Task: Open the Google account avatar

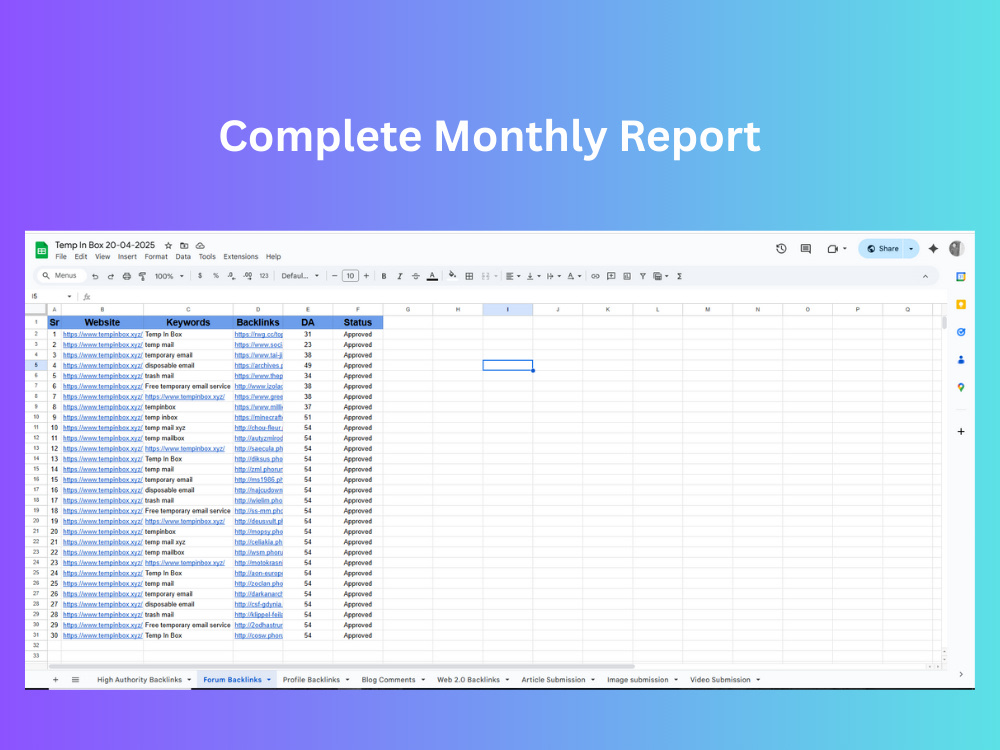Action: 956,249
